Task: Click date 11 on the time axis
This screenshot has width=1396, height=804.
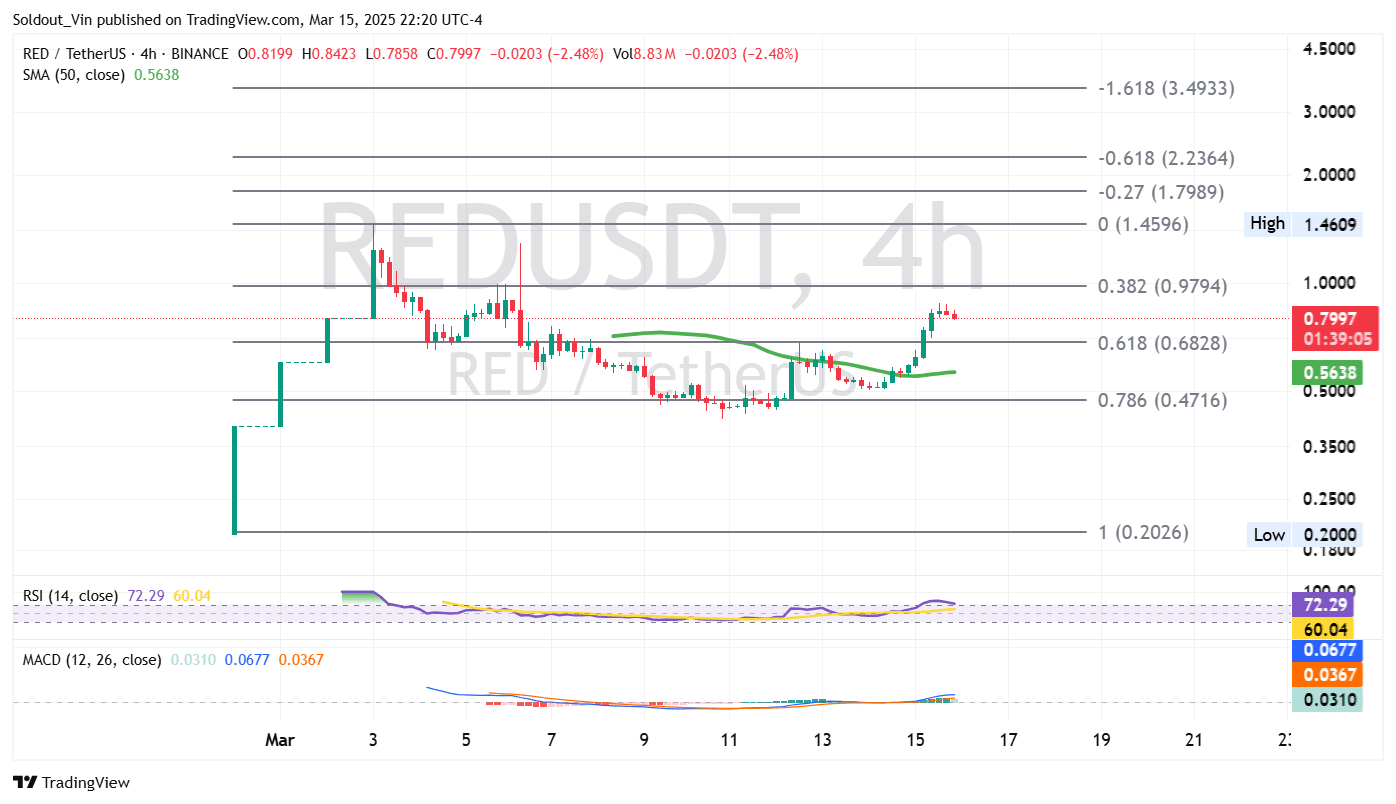Action: 730,740
